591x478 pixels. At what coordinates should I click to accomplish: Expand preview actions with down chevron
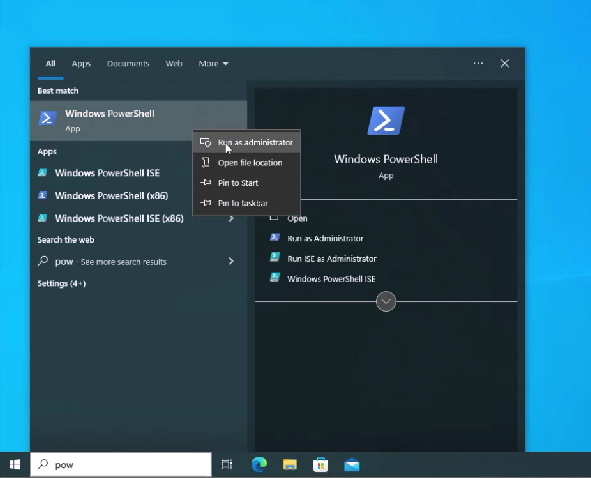[x=386, y=302]
